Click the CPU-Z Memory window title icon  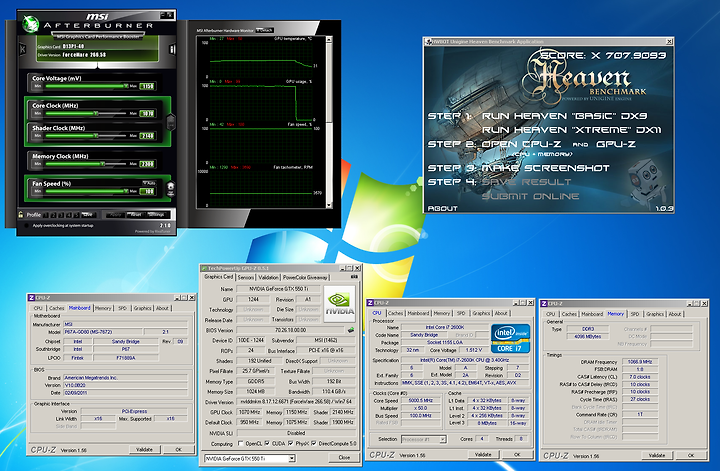click(x=544, y=303)
